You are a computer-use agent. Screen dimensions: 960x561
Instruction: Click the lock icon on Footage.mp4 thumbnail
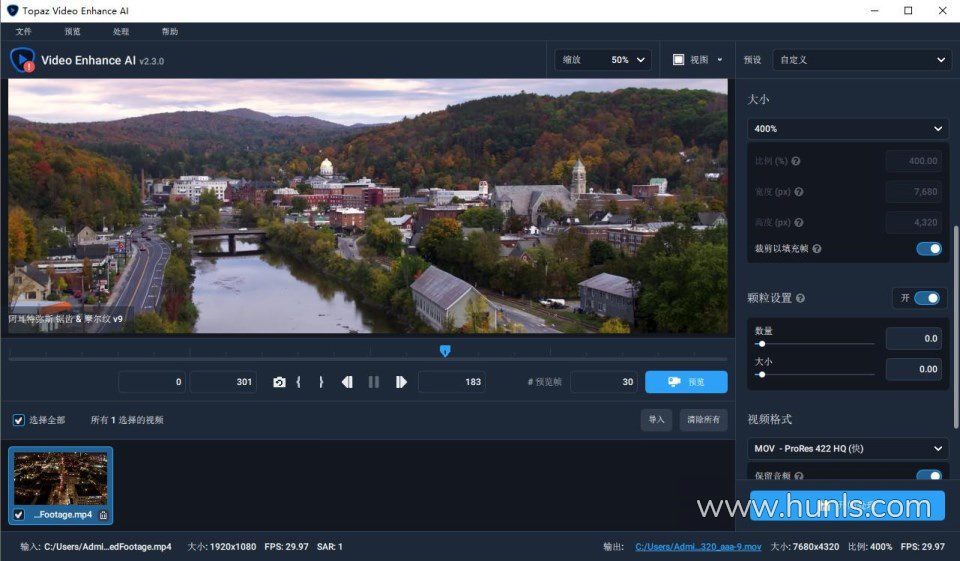click(x=103, y=515)
